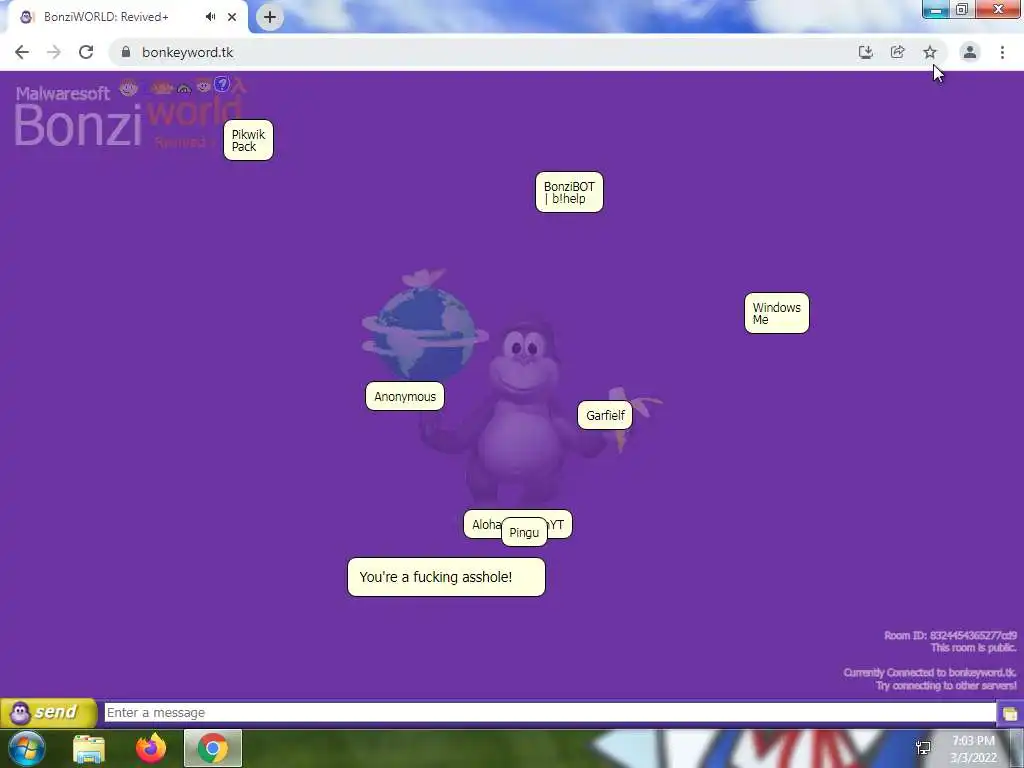Click 'Currently Connected to bonkeyword.tk.' text
1024x768 pixels.
coord(930,672)
